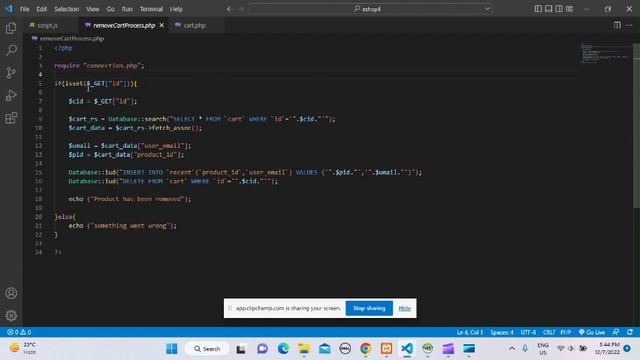Toggle the panel layout icon
The image size is (640, 360).
549,9
